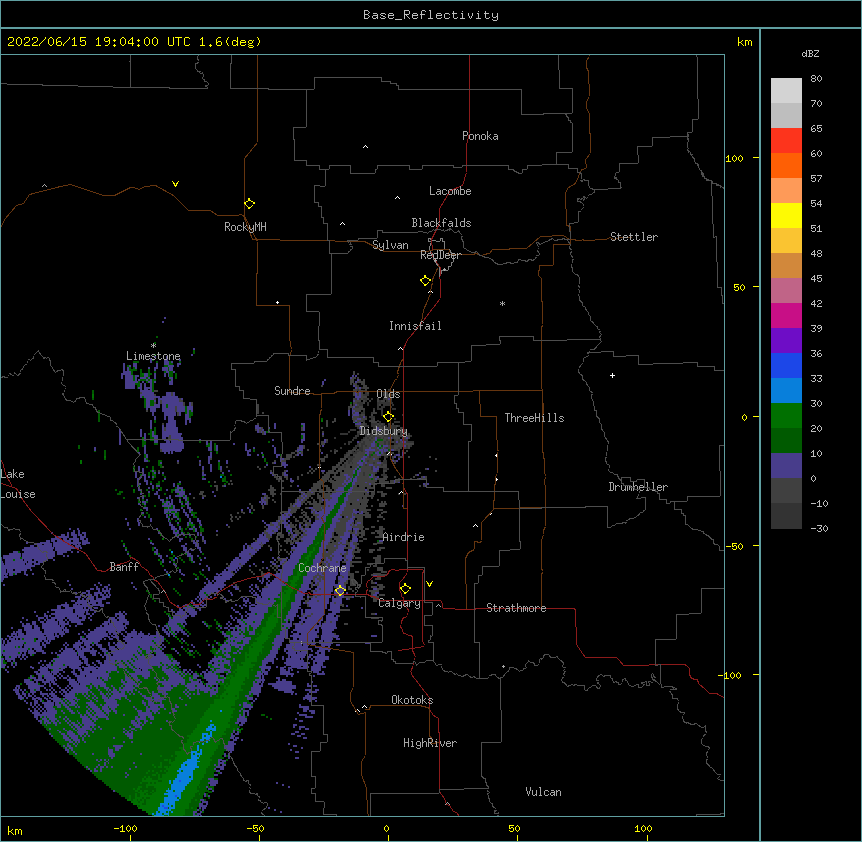Click the 0 tick label on the bottom axis
Image resolution: width=862 pixels, height=842 pixels.
click(386, 828)
